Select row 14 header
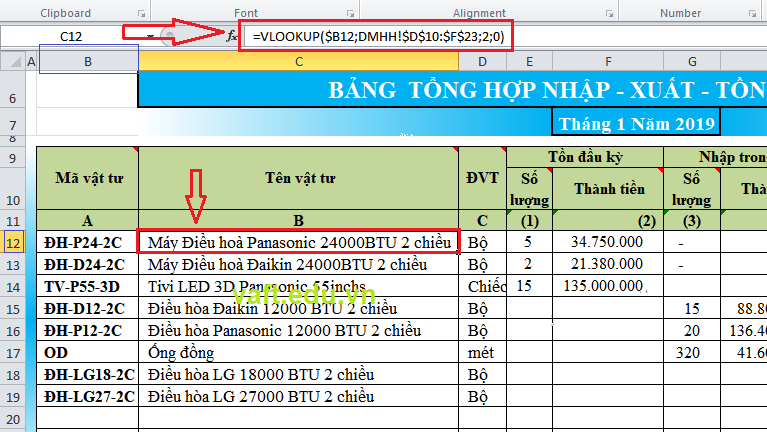767x432 pixels. pyautogui.click(x=13, y=287)
